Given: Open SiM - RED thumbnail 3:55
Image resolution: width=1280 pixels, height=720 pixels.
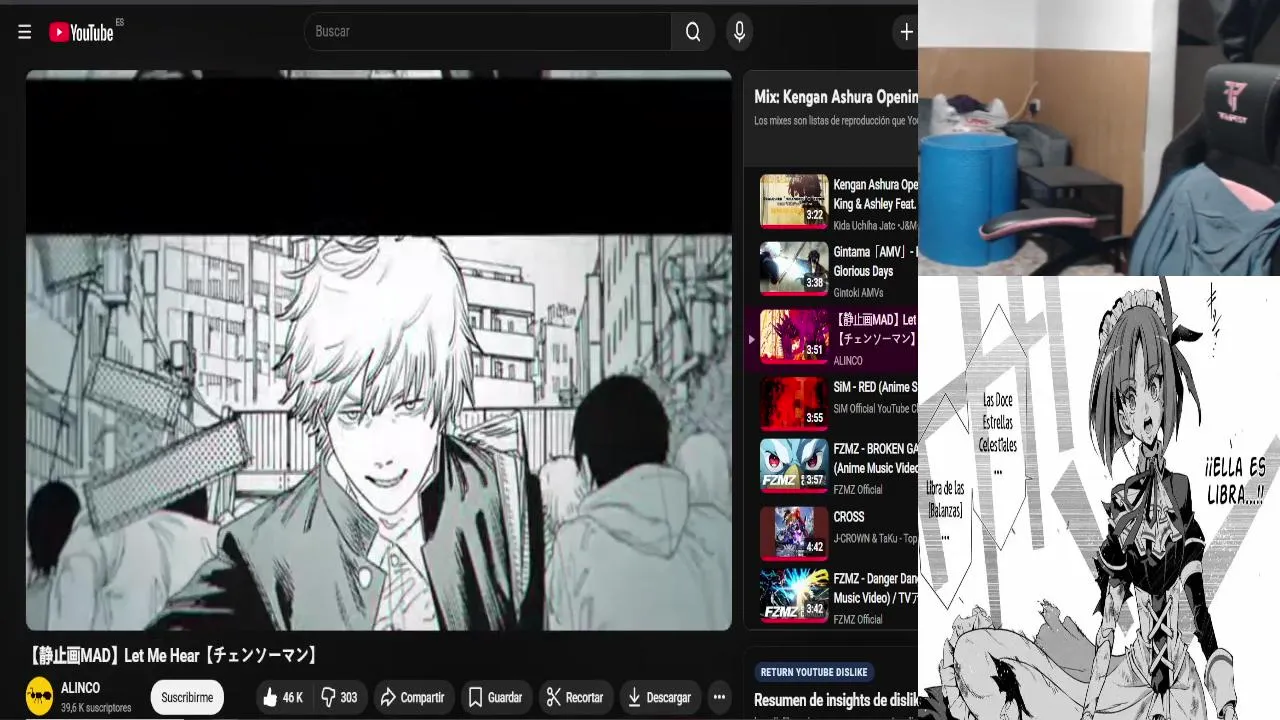Looking at the screenshot, I should click(794, 402).
